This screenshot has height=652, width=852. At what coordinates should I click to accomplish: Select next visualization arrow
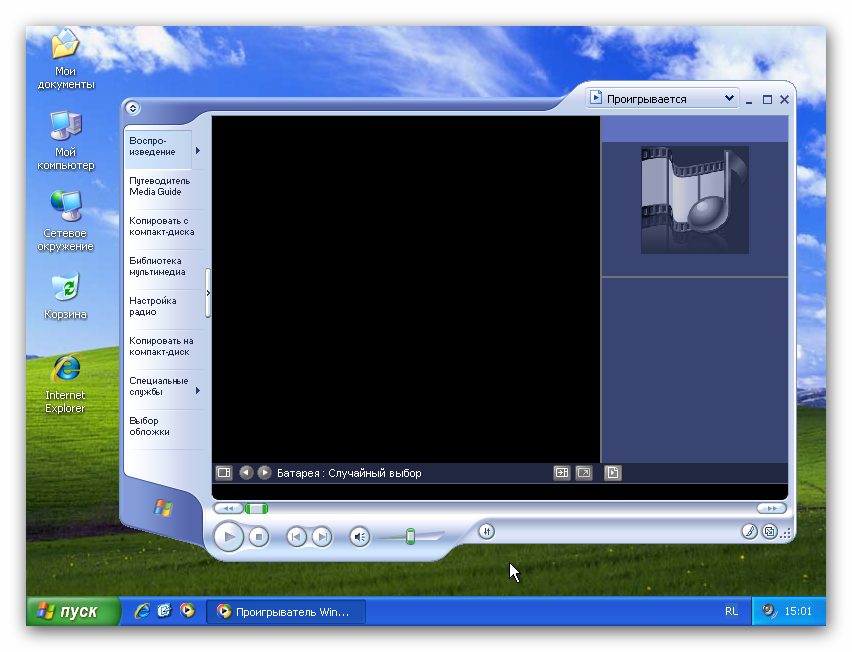pos(265,473)
